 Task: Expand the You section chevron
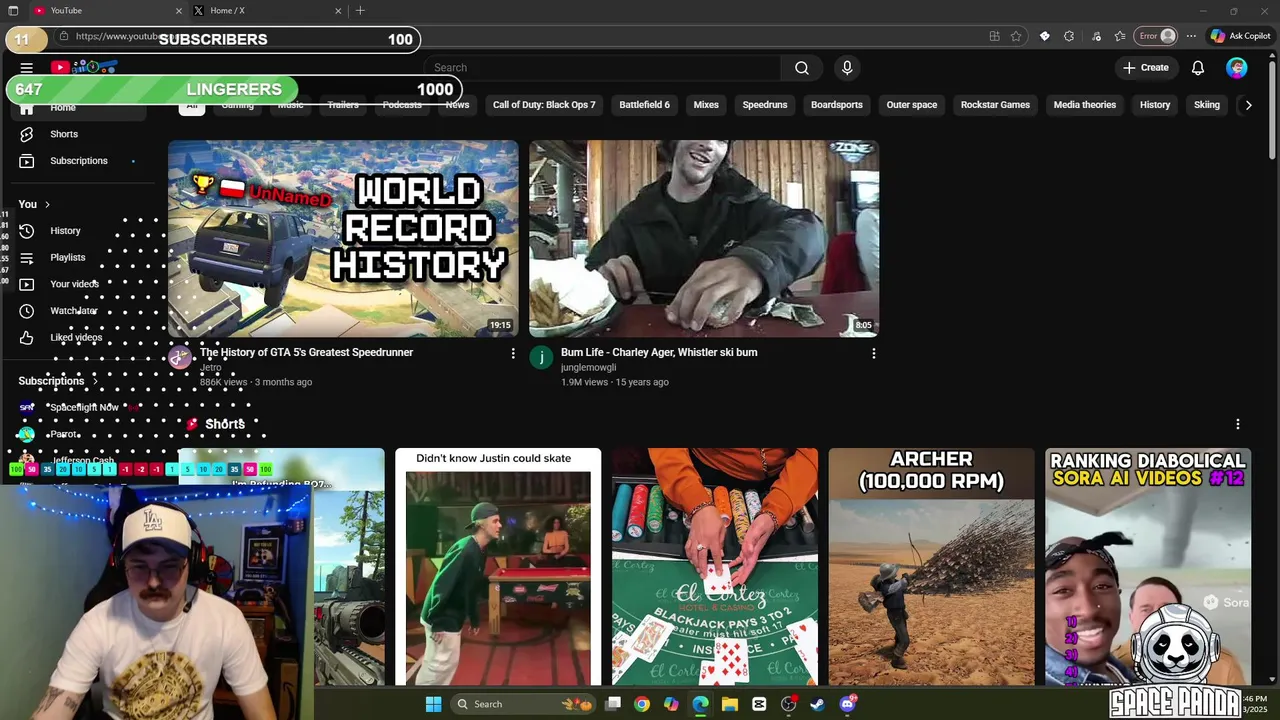[47, 204]
